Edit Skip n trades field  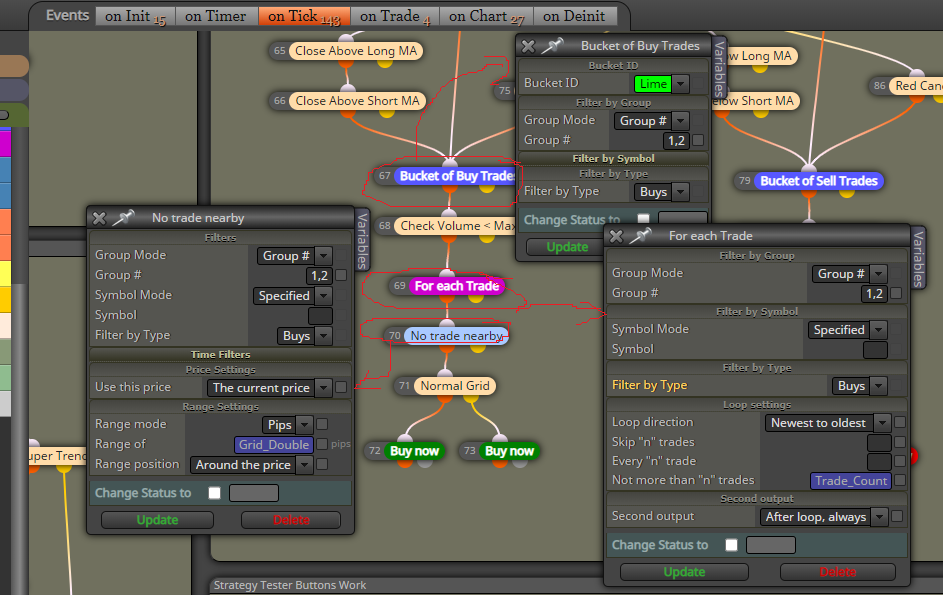tap(879, 443)
